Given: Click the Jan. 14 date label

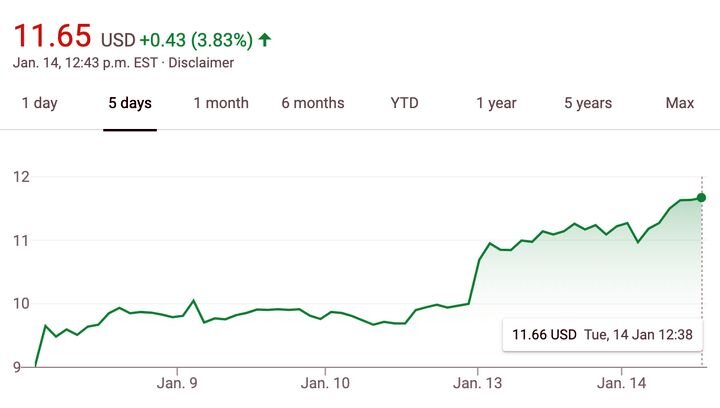Looking at the screenshot, I should point(622,383).
